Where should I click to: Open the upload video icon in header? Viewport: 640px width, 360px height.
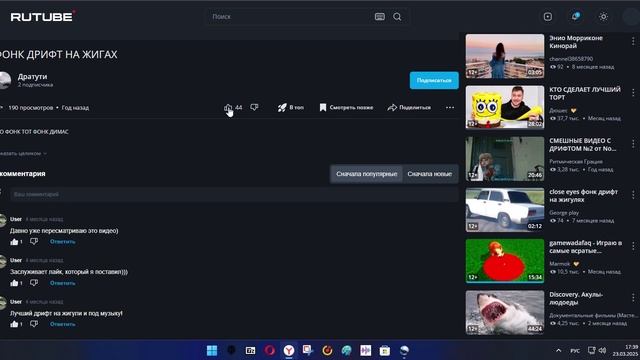coord(548,17)
